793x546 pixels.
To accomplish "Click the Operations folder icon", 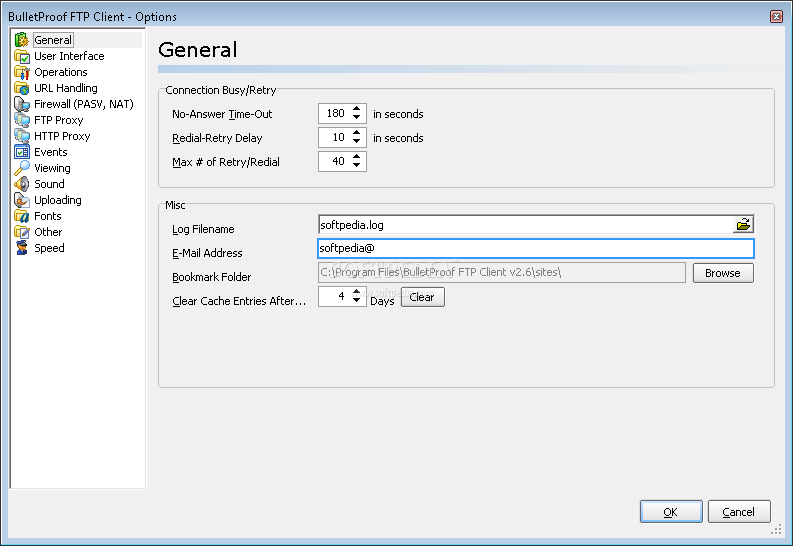I will 22,72.
